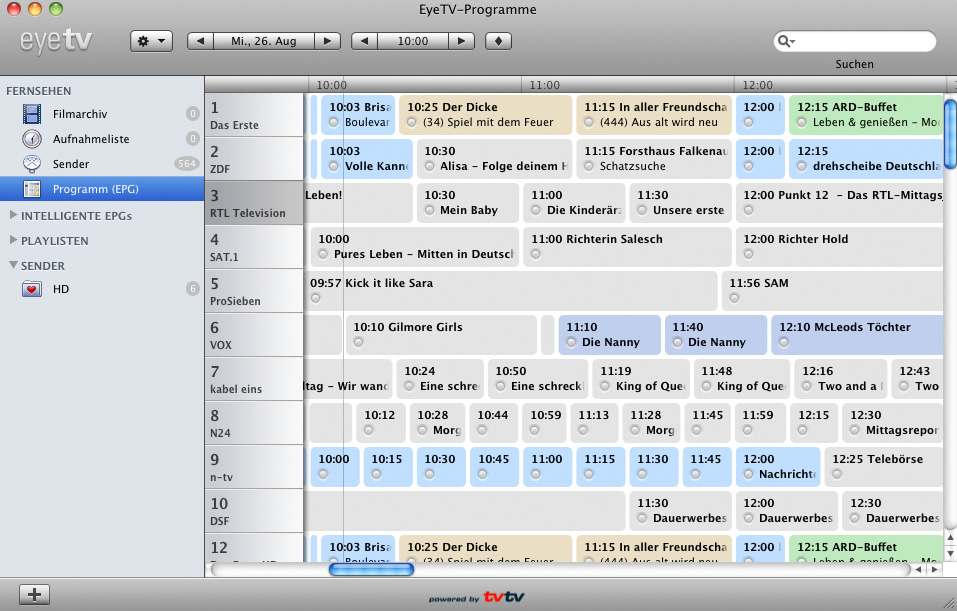Select HD channel list

[x=102, y=289]
